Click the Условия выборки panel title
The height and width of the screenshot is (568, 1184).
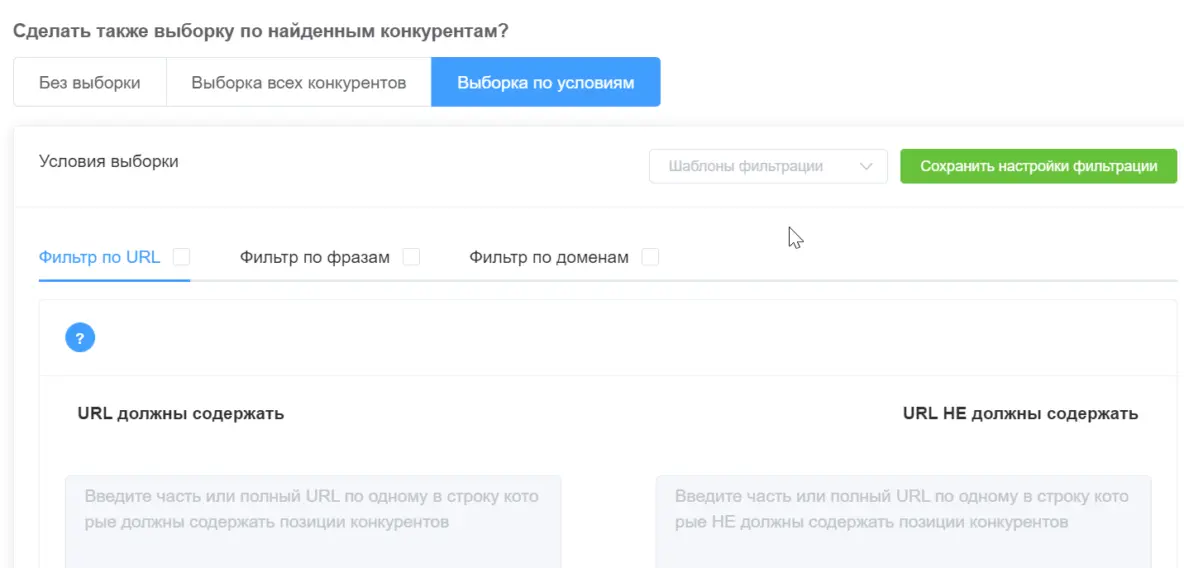(x=109, y=161)
